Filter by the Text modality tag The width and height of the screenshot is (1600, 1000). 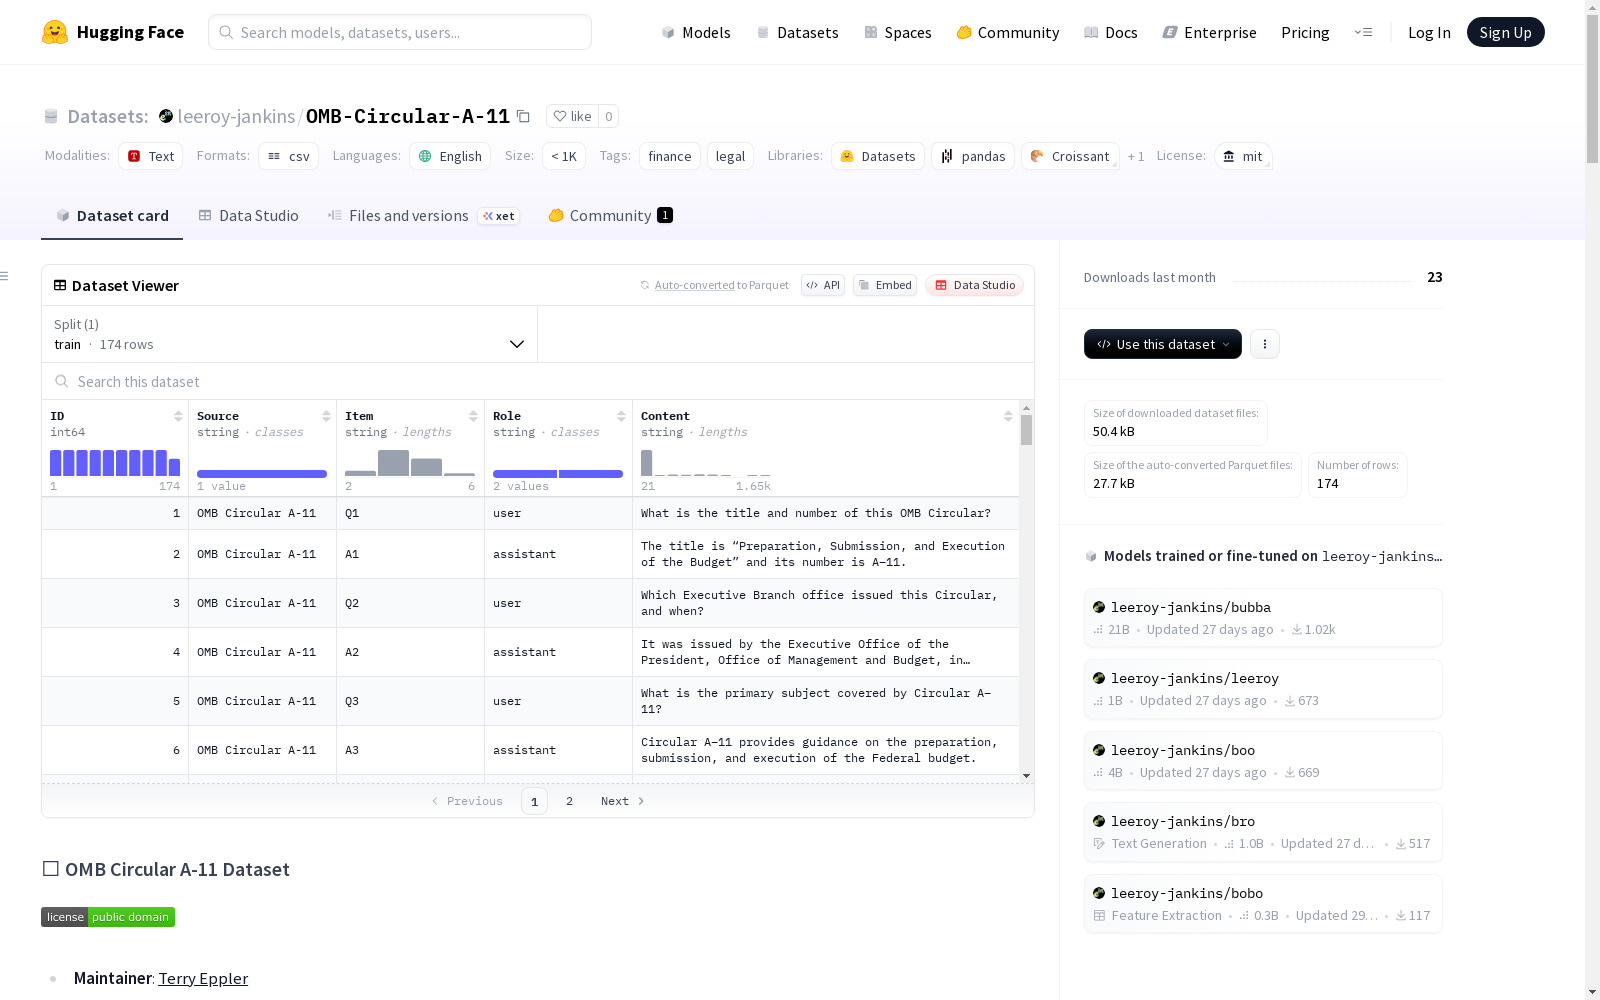tap(151, 156)
